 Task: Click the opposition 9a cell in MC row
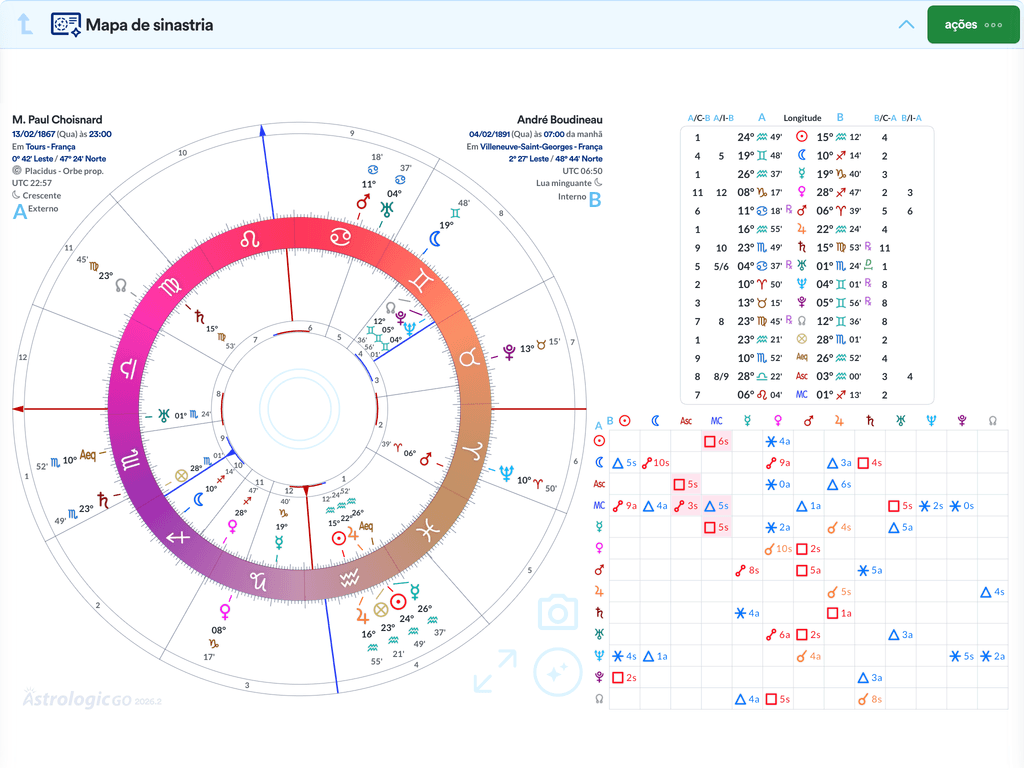coord(624,506)
